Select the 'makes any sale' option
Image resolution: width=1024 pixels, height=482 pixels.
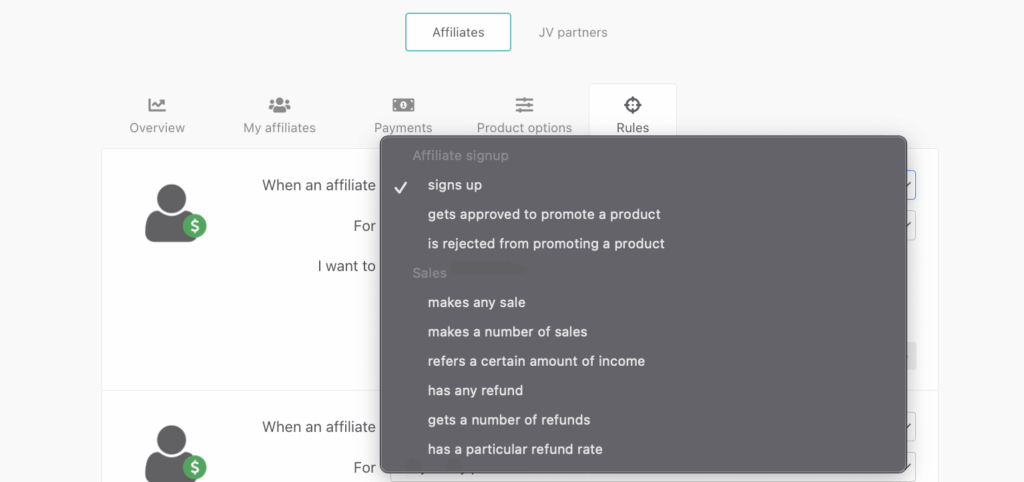477,302
